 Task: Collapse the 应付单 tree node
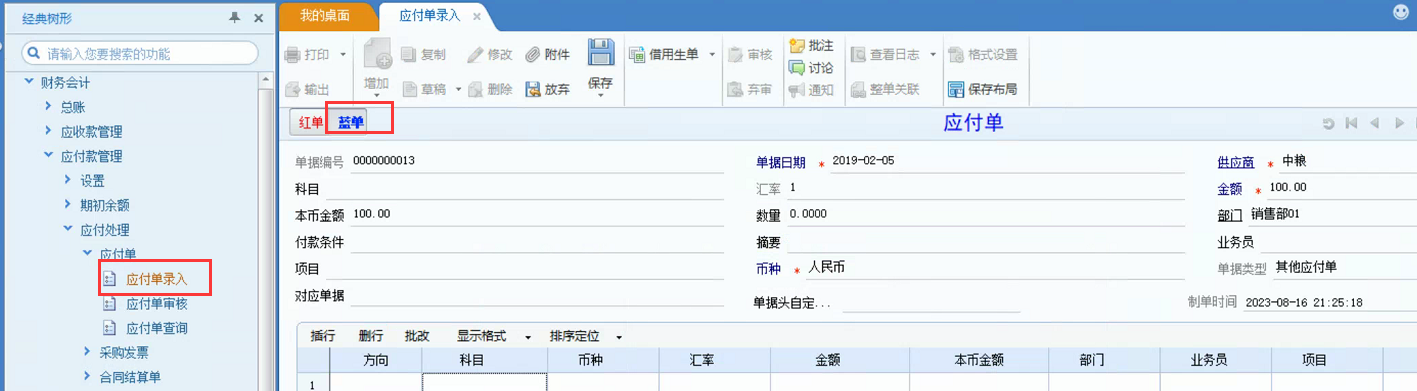point(86,254)
